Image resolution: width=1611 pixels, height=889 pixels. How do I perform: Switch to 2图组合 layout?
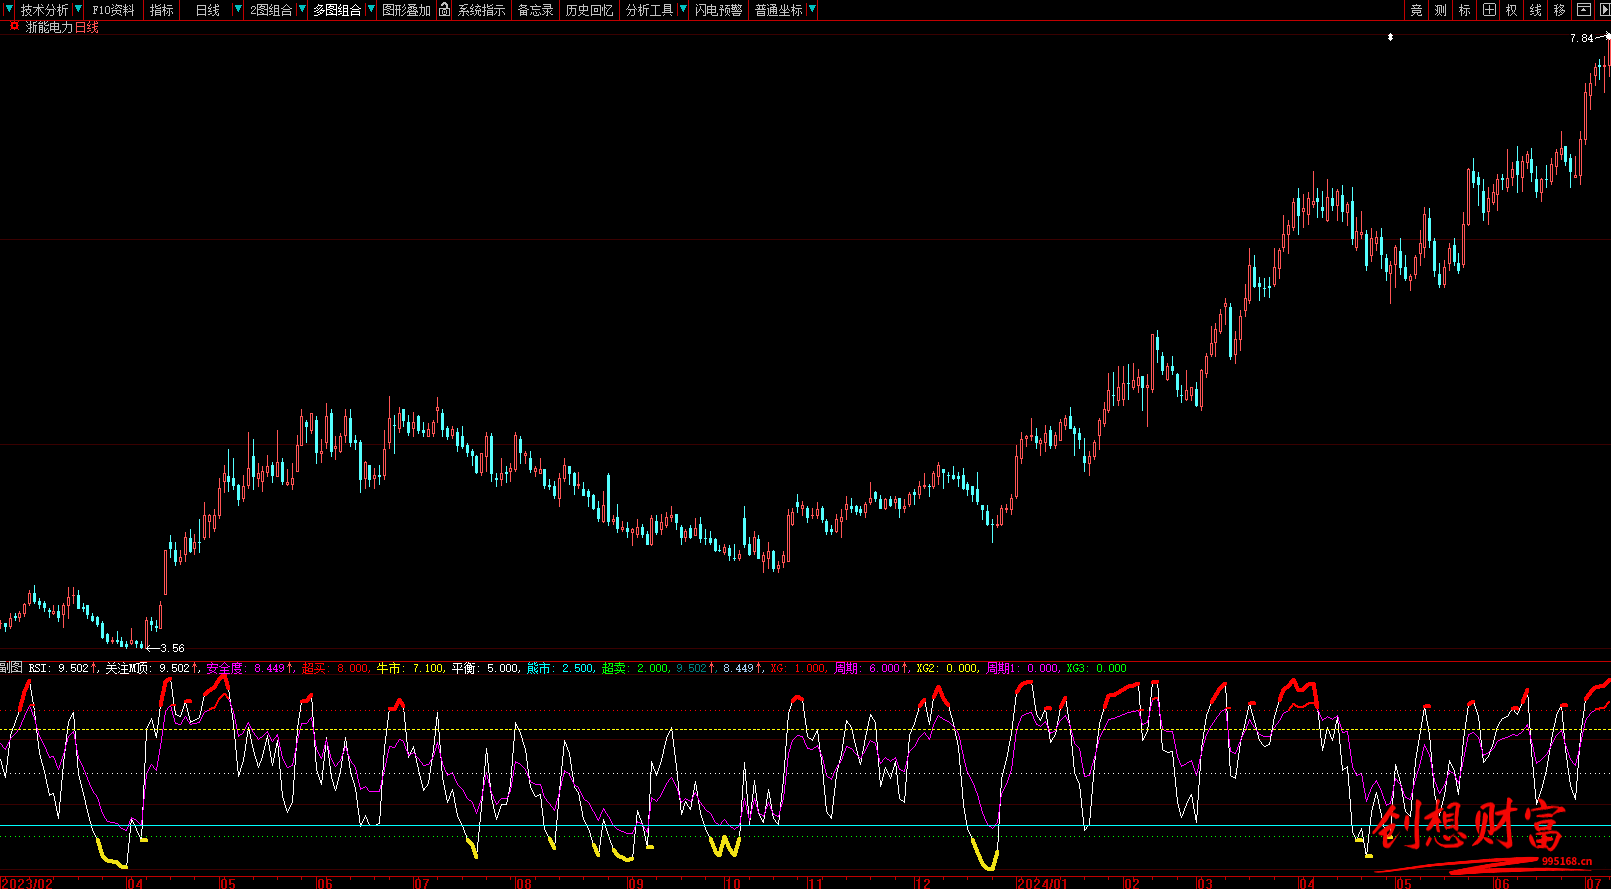271,10
